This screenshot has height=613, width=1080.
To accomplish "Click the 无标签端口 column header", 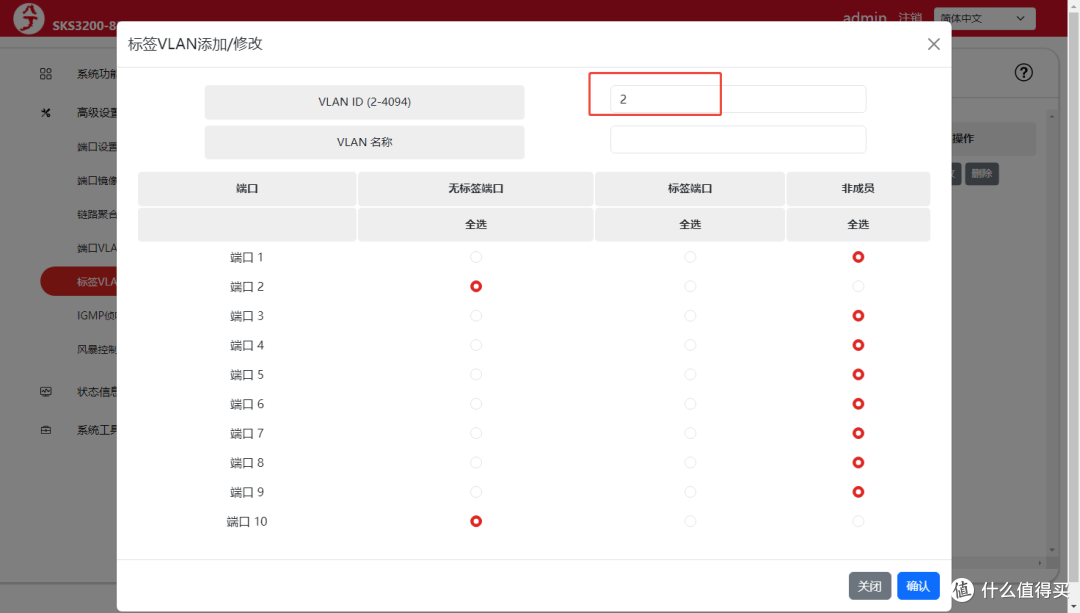I will tap(476, 189).
